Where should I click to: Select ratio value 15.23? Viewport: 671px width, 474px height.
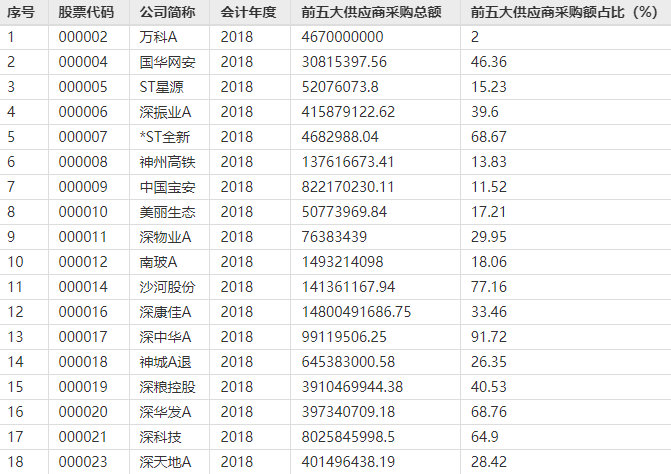pyautogui.click(x=489, y=87)
